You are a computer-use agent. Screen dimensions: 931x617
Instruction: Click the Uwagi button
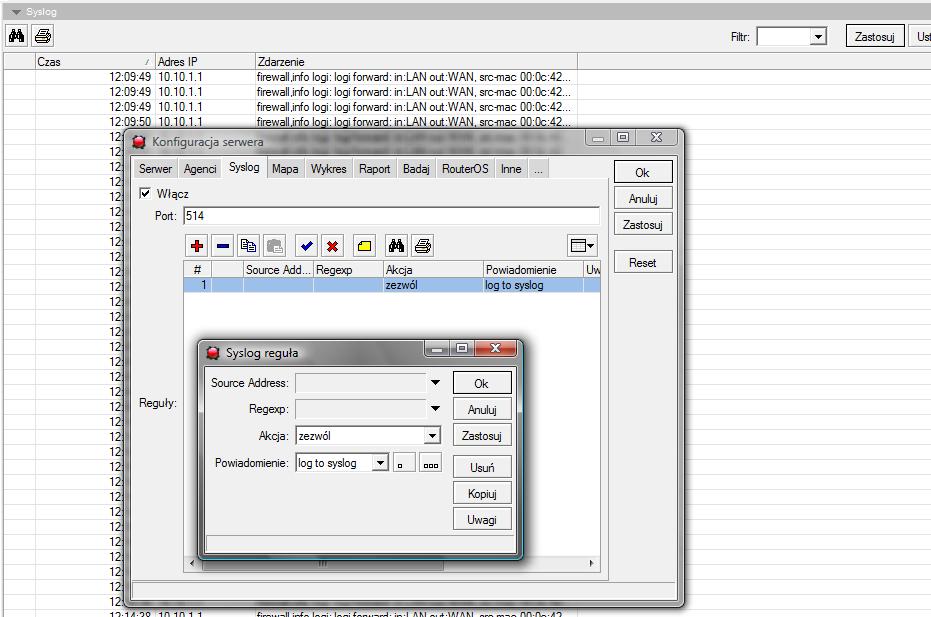pos(482,520)
